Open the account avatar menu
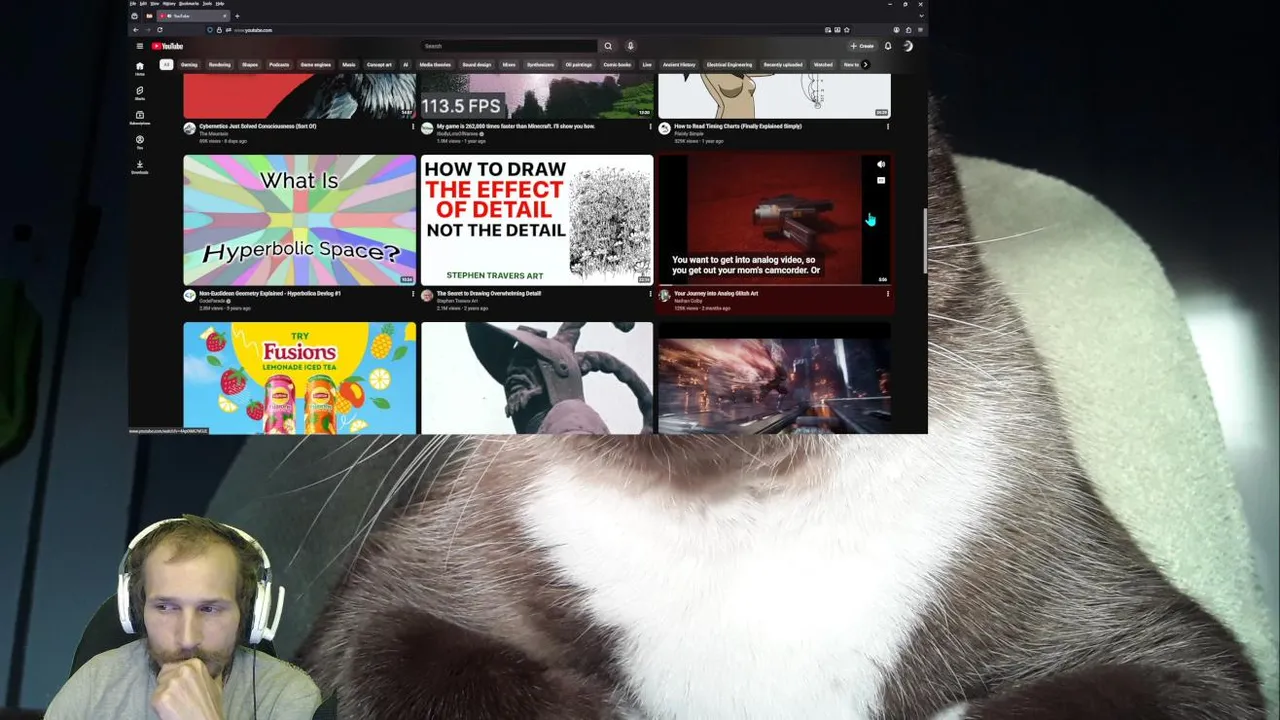The height and width of the screenshot is (720, 1280). [x=908, y=46]
